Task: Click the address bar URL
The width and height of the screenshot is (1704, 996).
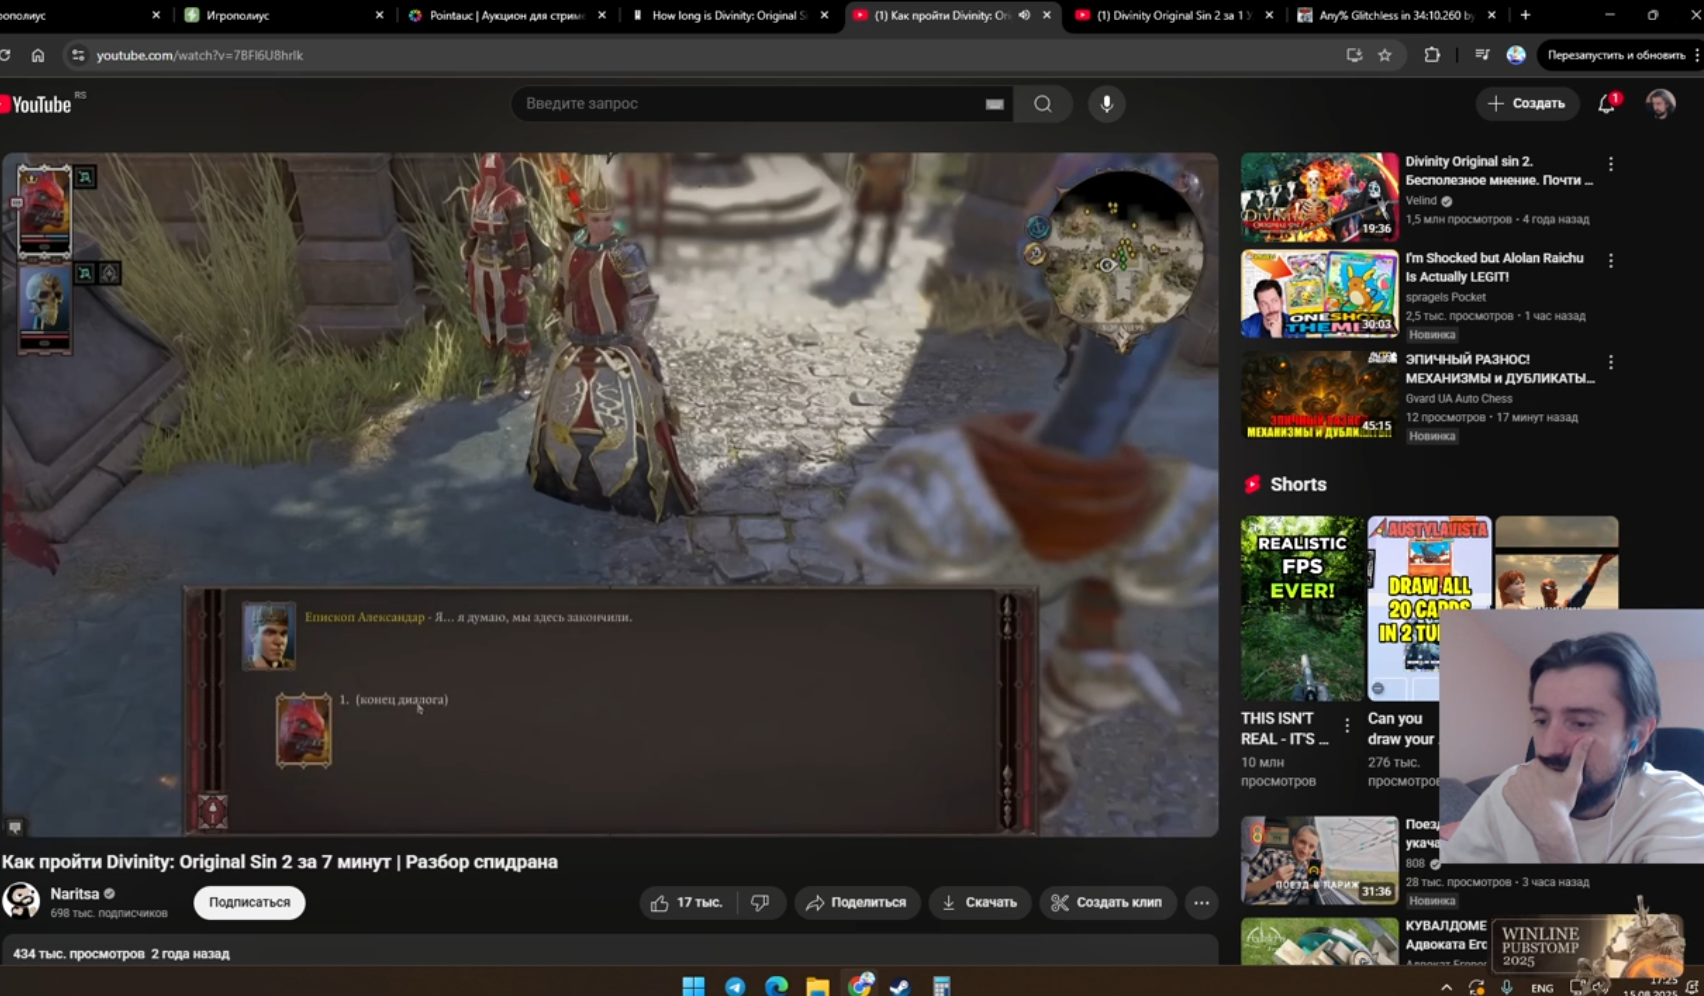Action: (200, 55)
